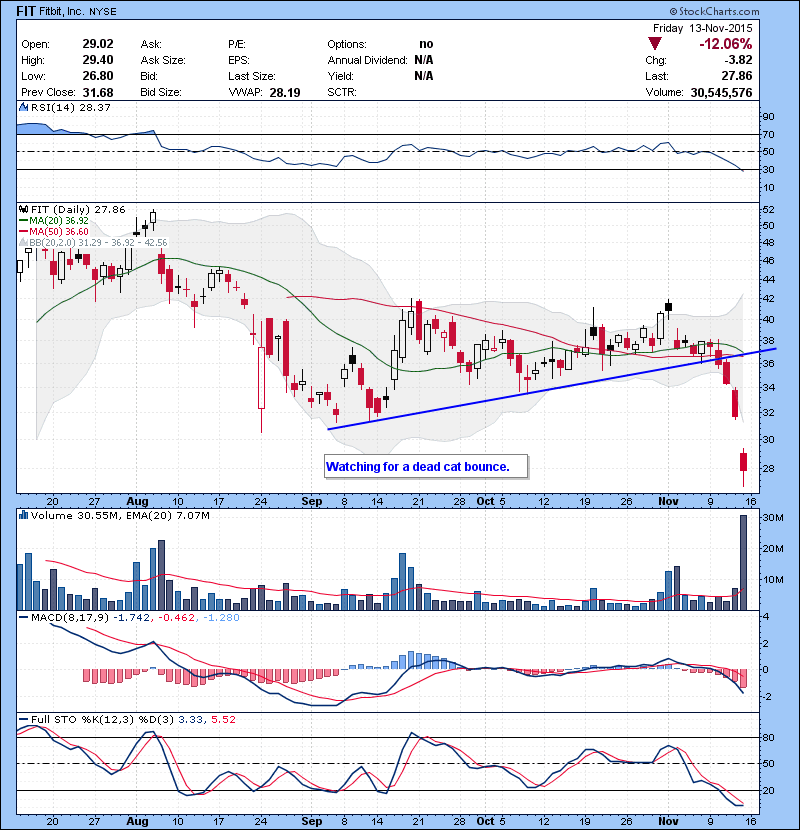The image size is (800, 830).
Task: Click the 'Sep' label on price chart axis
Action: pyautogui.click(x=311, y=501)
